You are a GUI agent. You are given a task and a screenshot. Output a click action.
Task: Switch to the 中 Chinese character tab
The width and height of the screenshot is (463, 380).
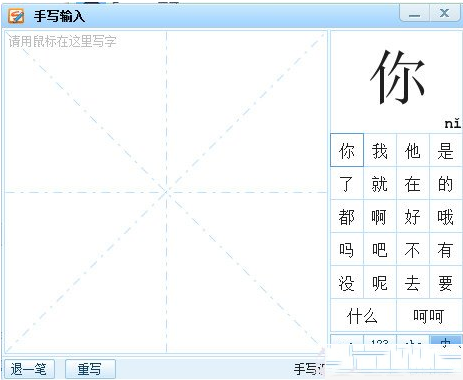446,341
